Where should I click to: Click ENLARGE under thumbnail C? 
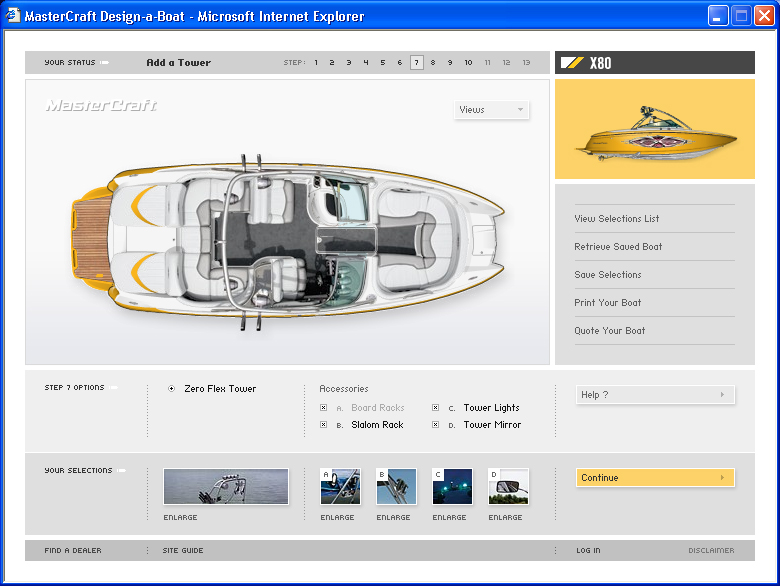[449, 517]
